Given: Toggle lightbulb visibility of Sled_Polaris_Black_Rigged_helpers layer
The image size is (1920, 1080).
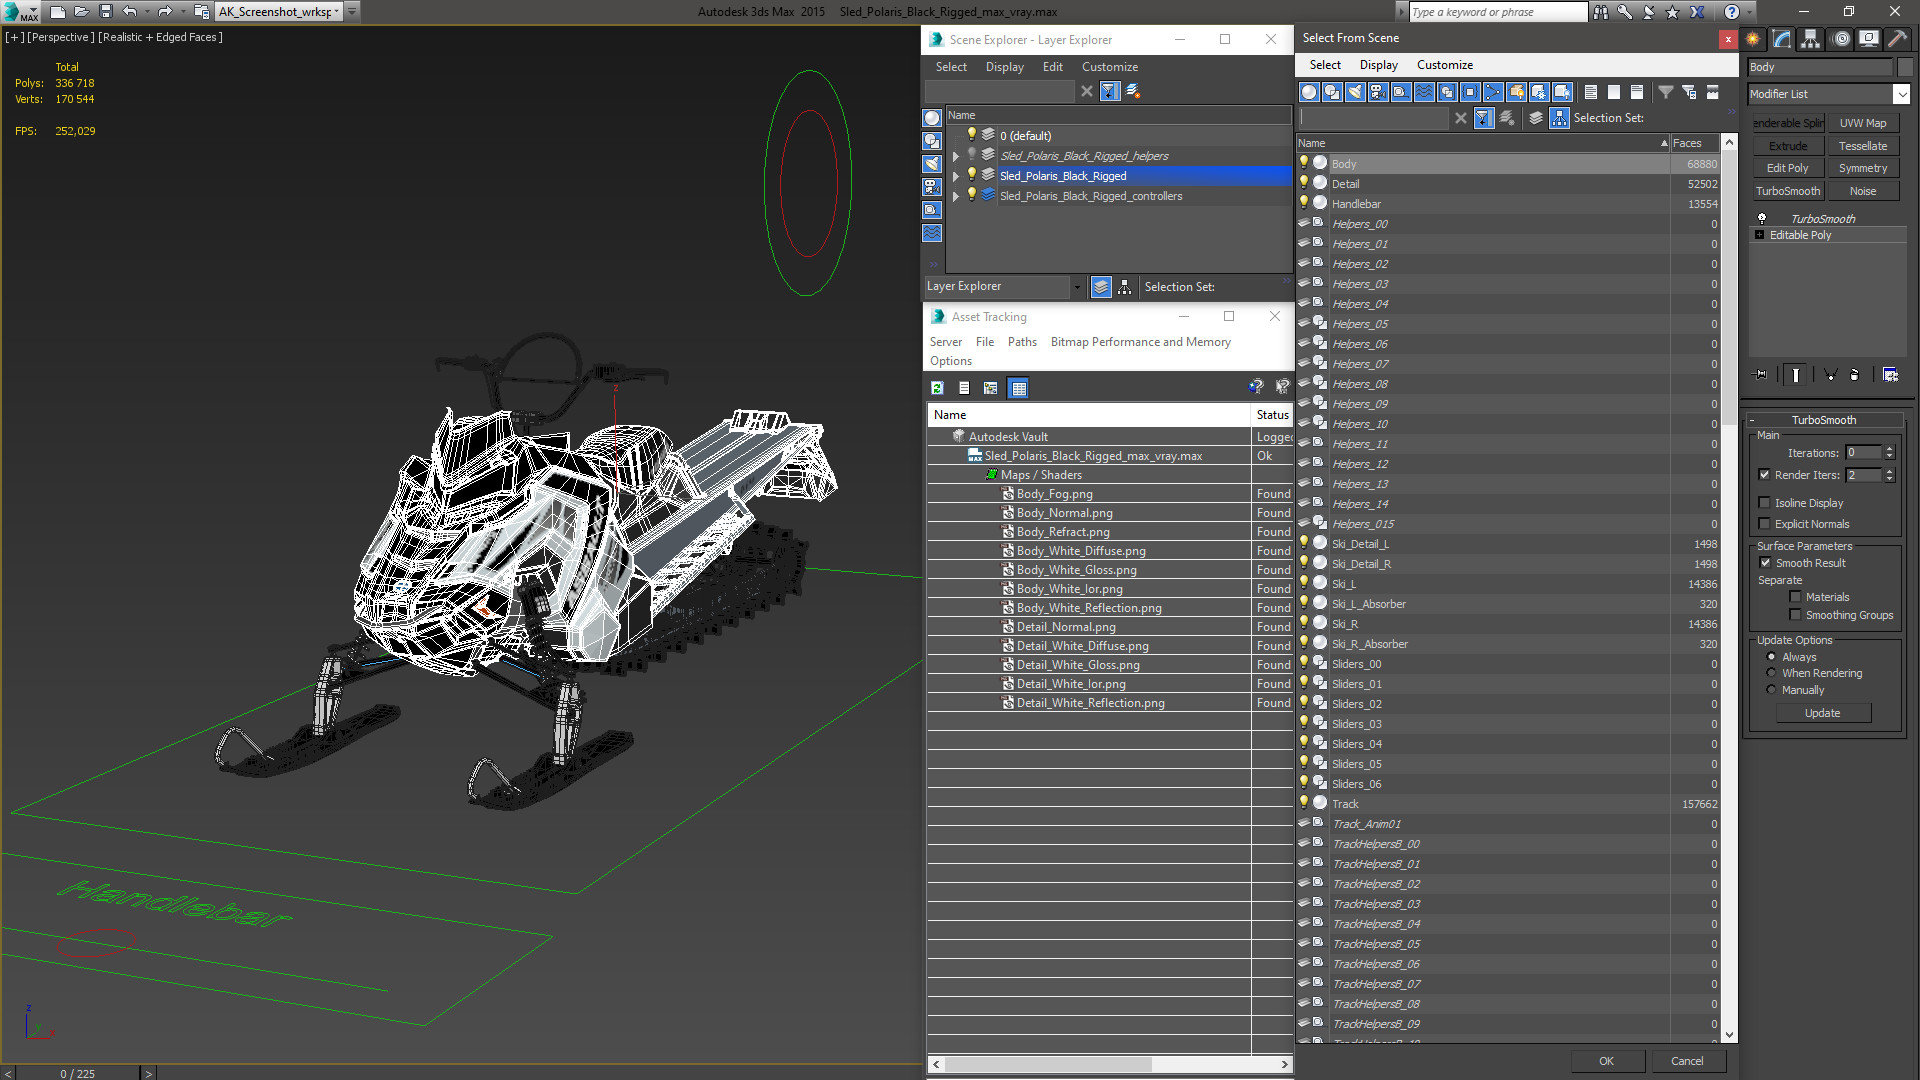Looking at the screenshot, I should [971, 155].
